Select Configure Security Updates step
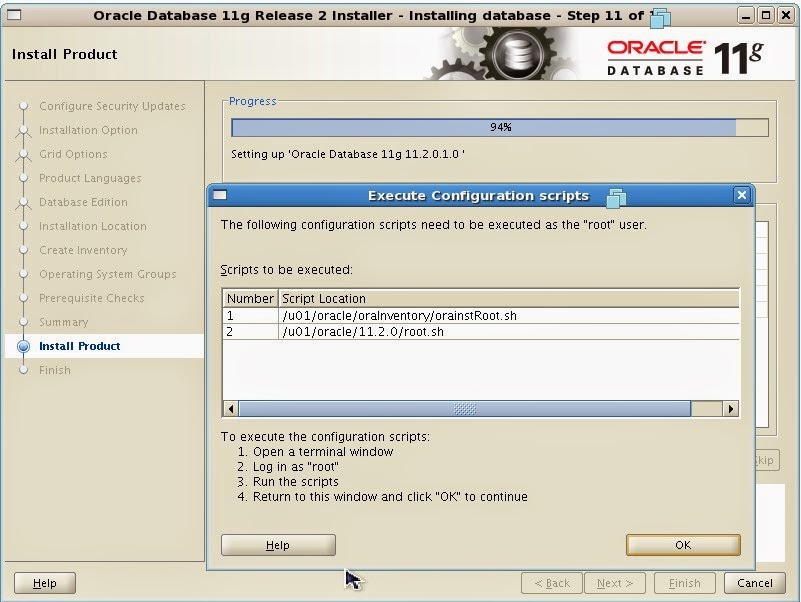The width and height of the screenshot is (801, 602). [x=112, y=106]
